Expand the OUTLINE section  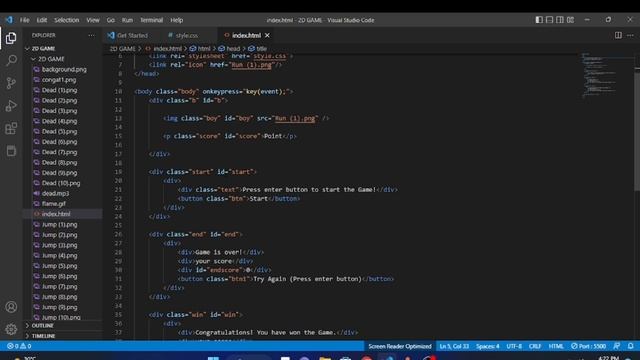pyautogui.click(x=42, y=326)
